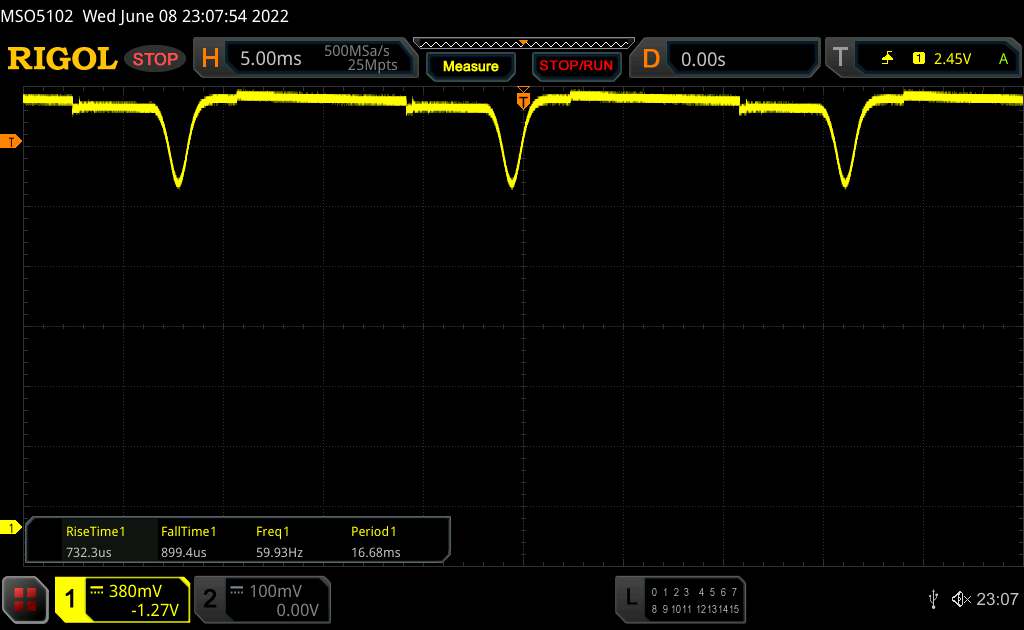Enable channel 2 from the bottom bar

[210, 598]
